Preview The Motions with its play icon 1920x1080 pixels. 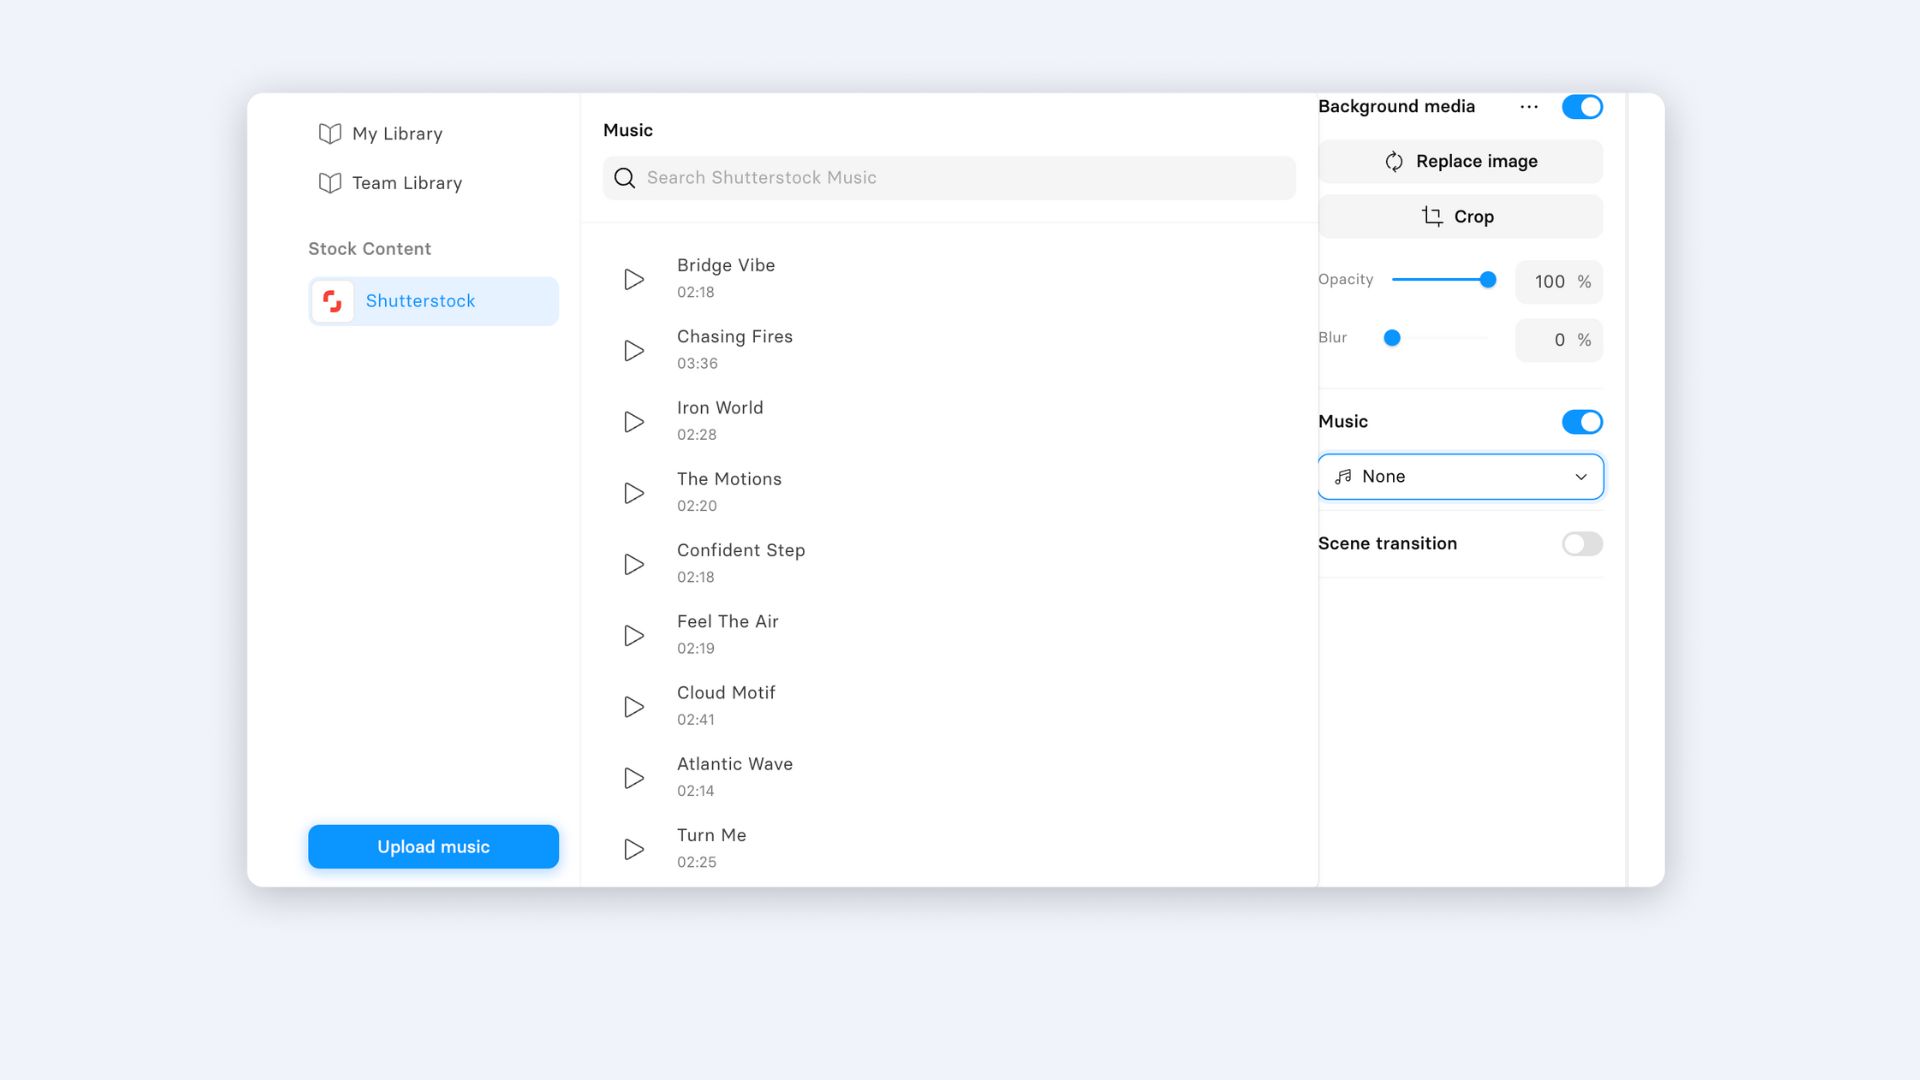(x=634, y=493)
